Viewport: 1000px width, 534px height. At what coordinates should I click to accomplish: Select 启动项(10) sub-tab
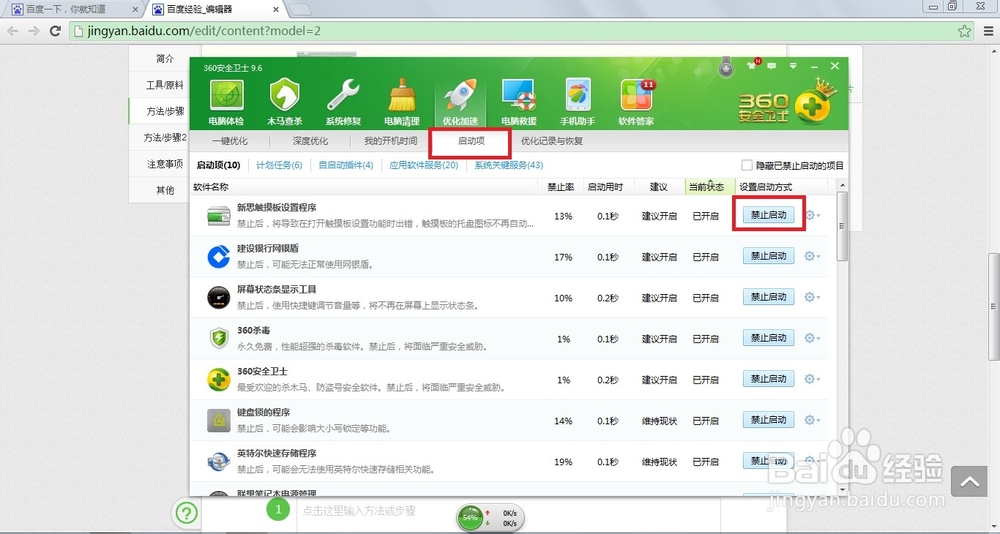218,165
